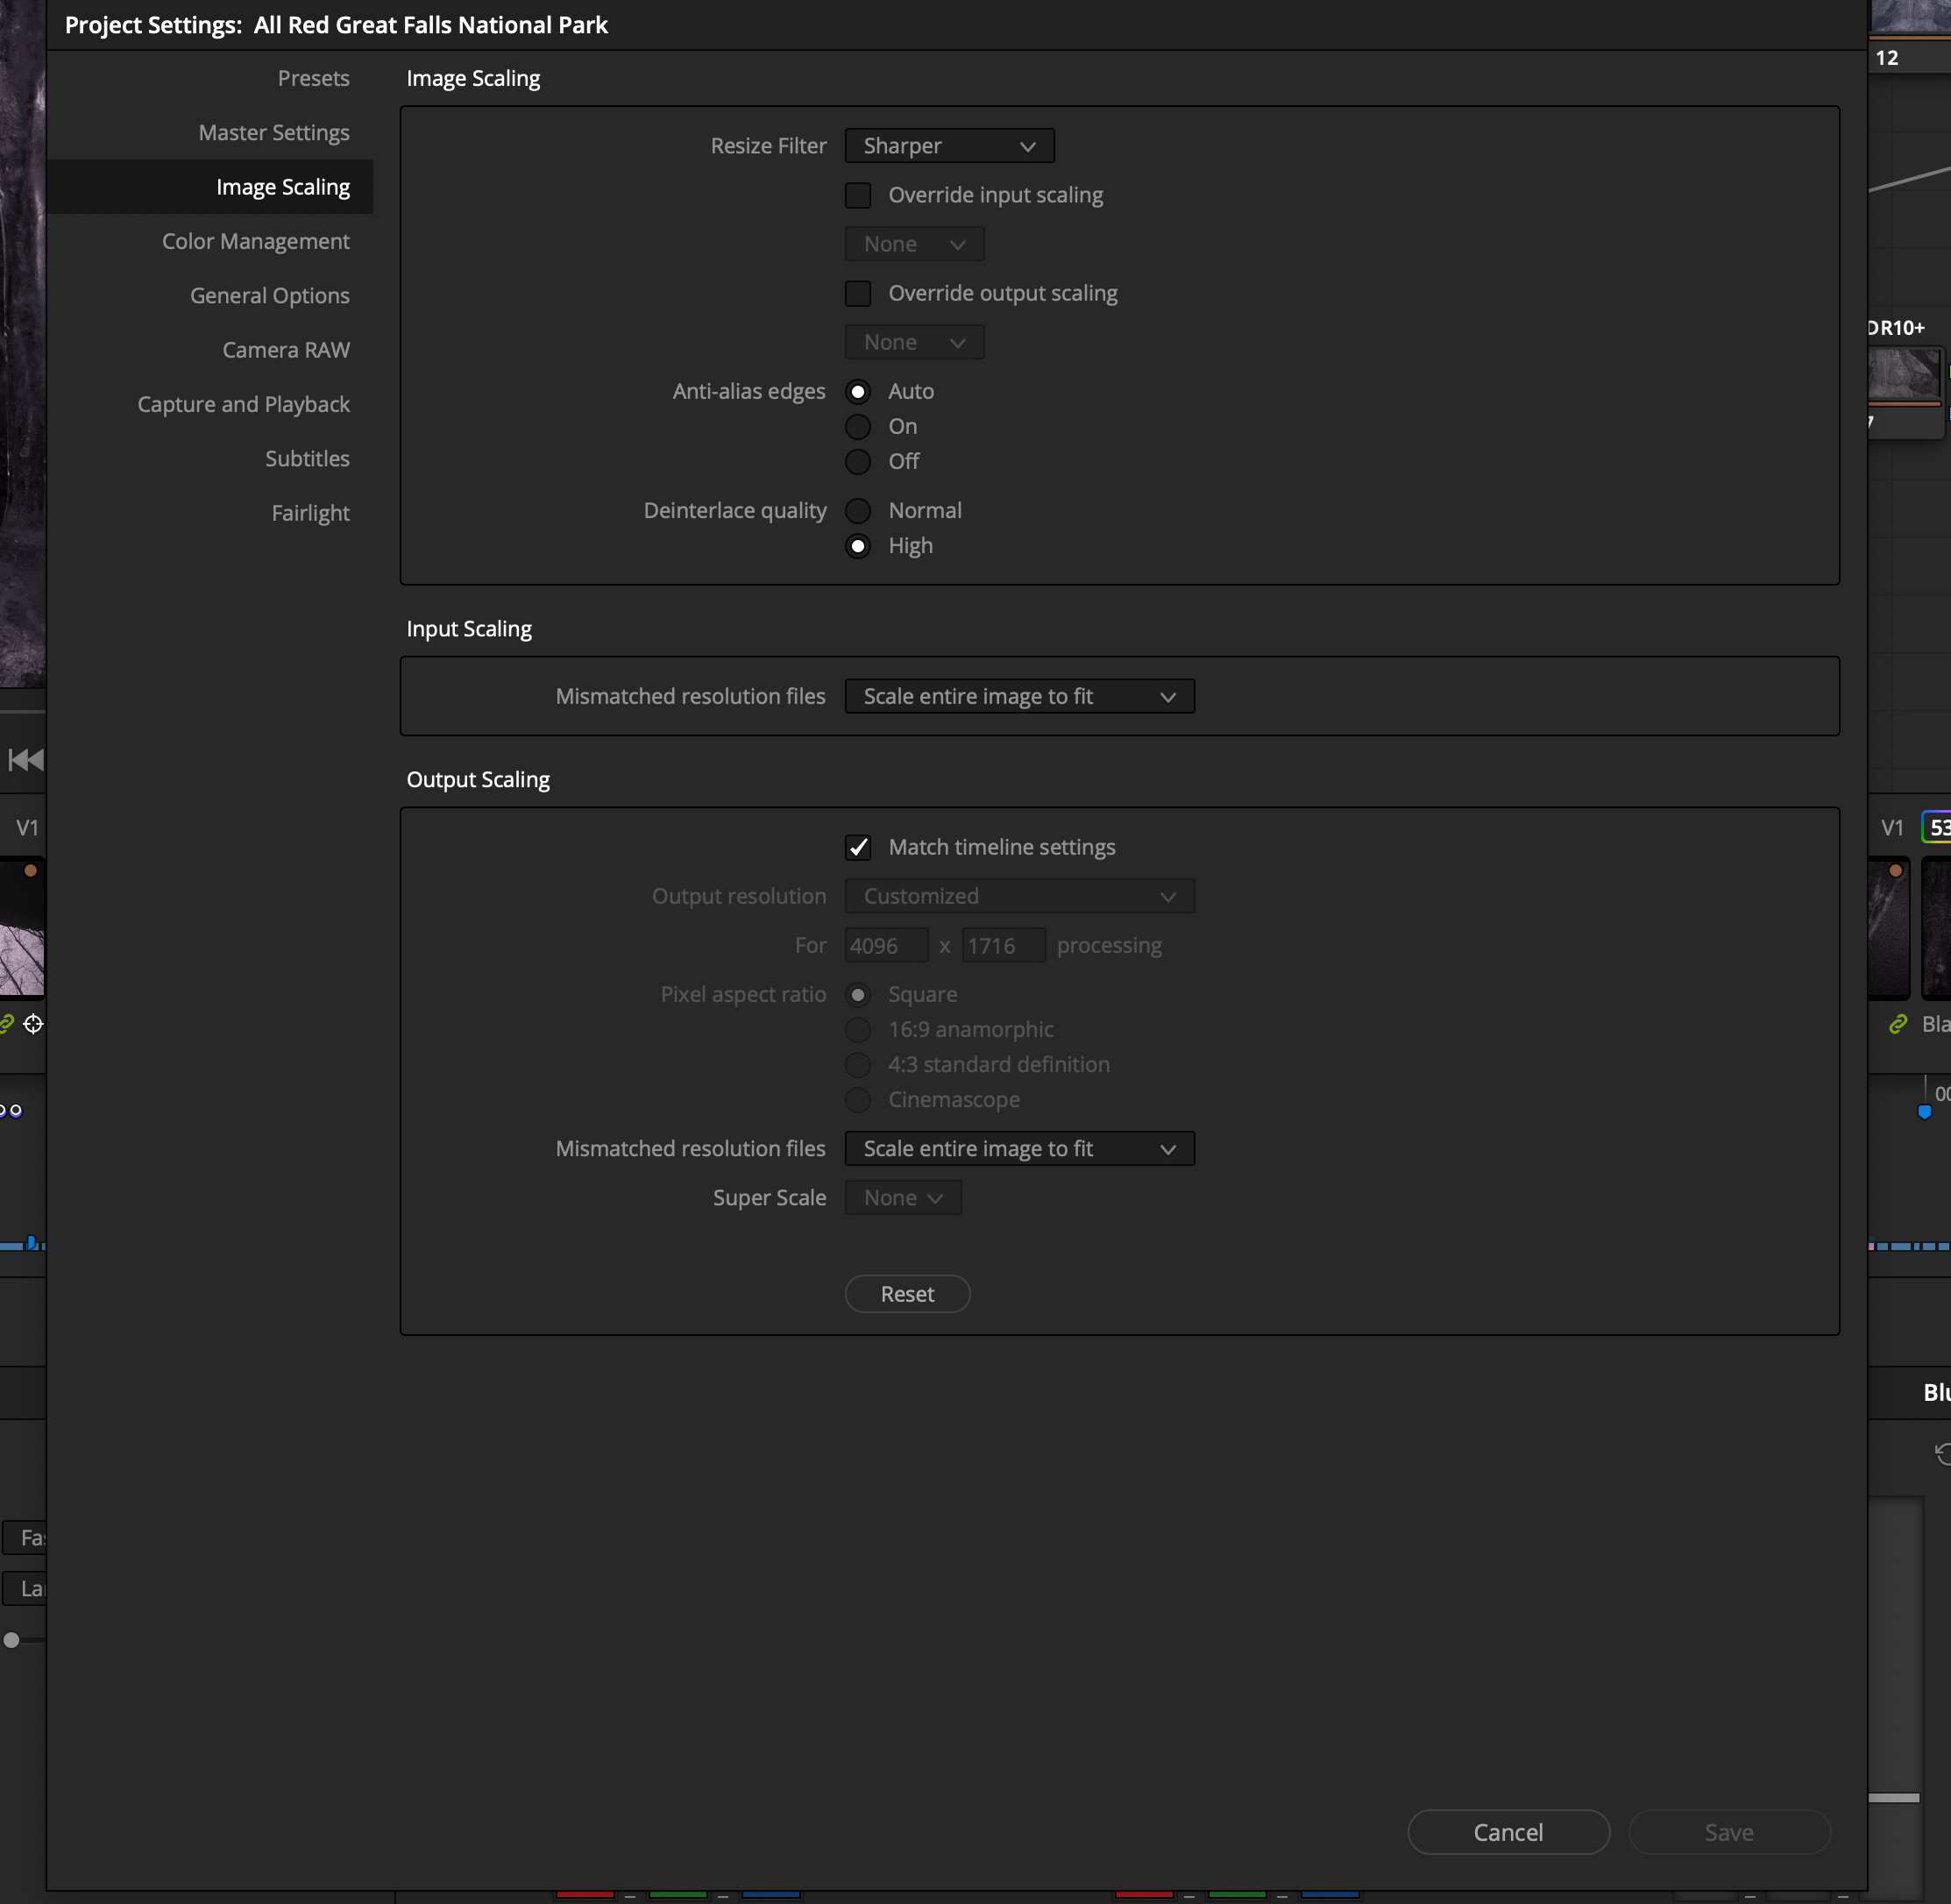
Task: Open the output scaling None dropdown
Action: point(914,342)
